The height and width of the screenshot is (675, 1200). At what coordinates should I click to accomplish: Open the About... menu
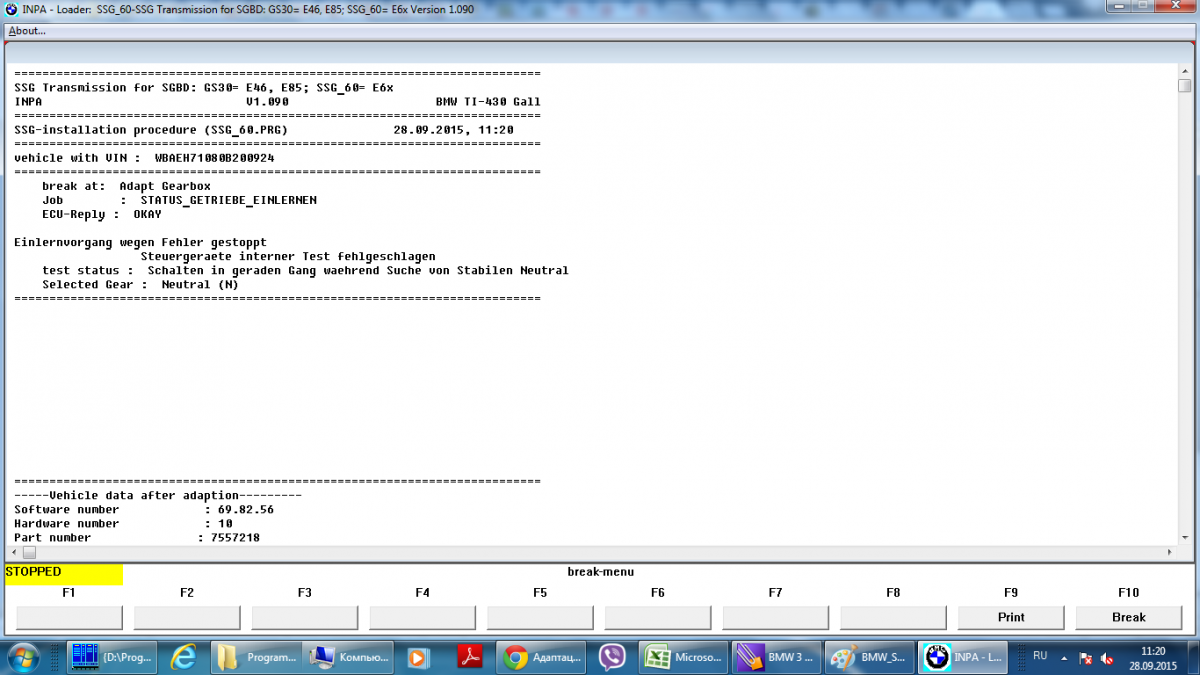tap(26, 30)
